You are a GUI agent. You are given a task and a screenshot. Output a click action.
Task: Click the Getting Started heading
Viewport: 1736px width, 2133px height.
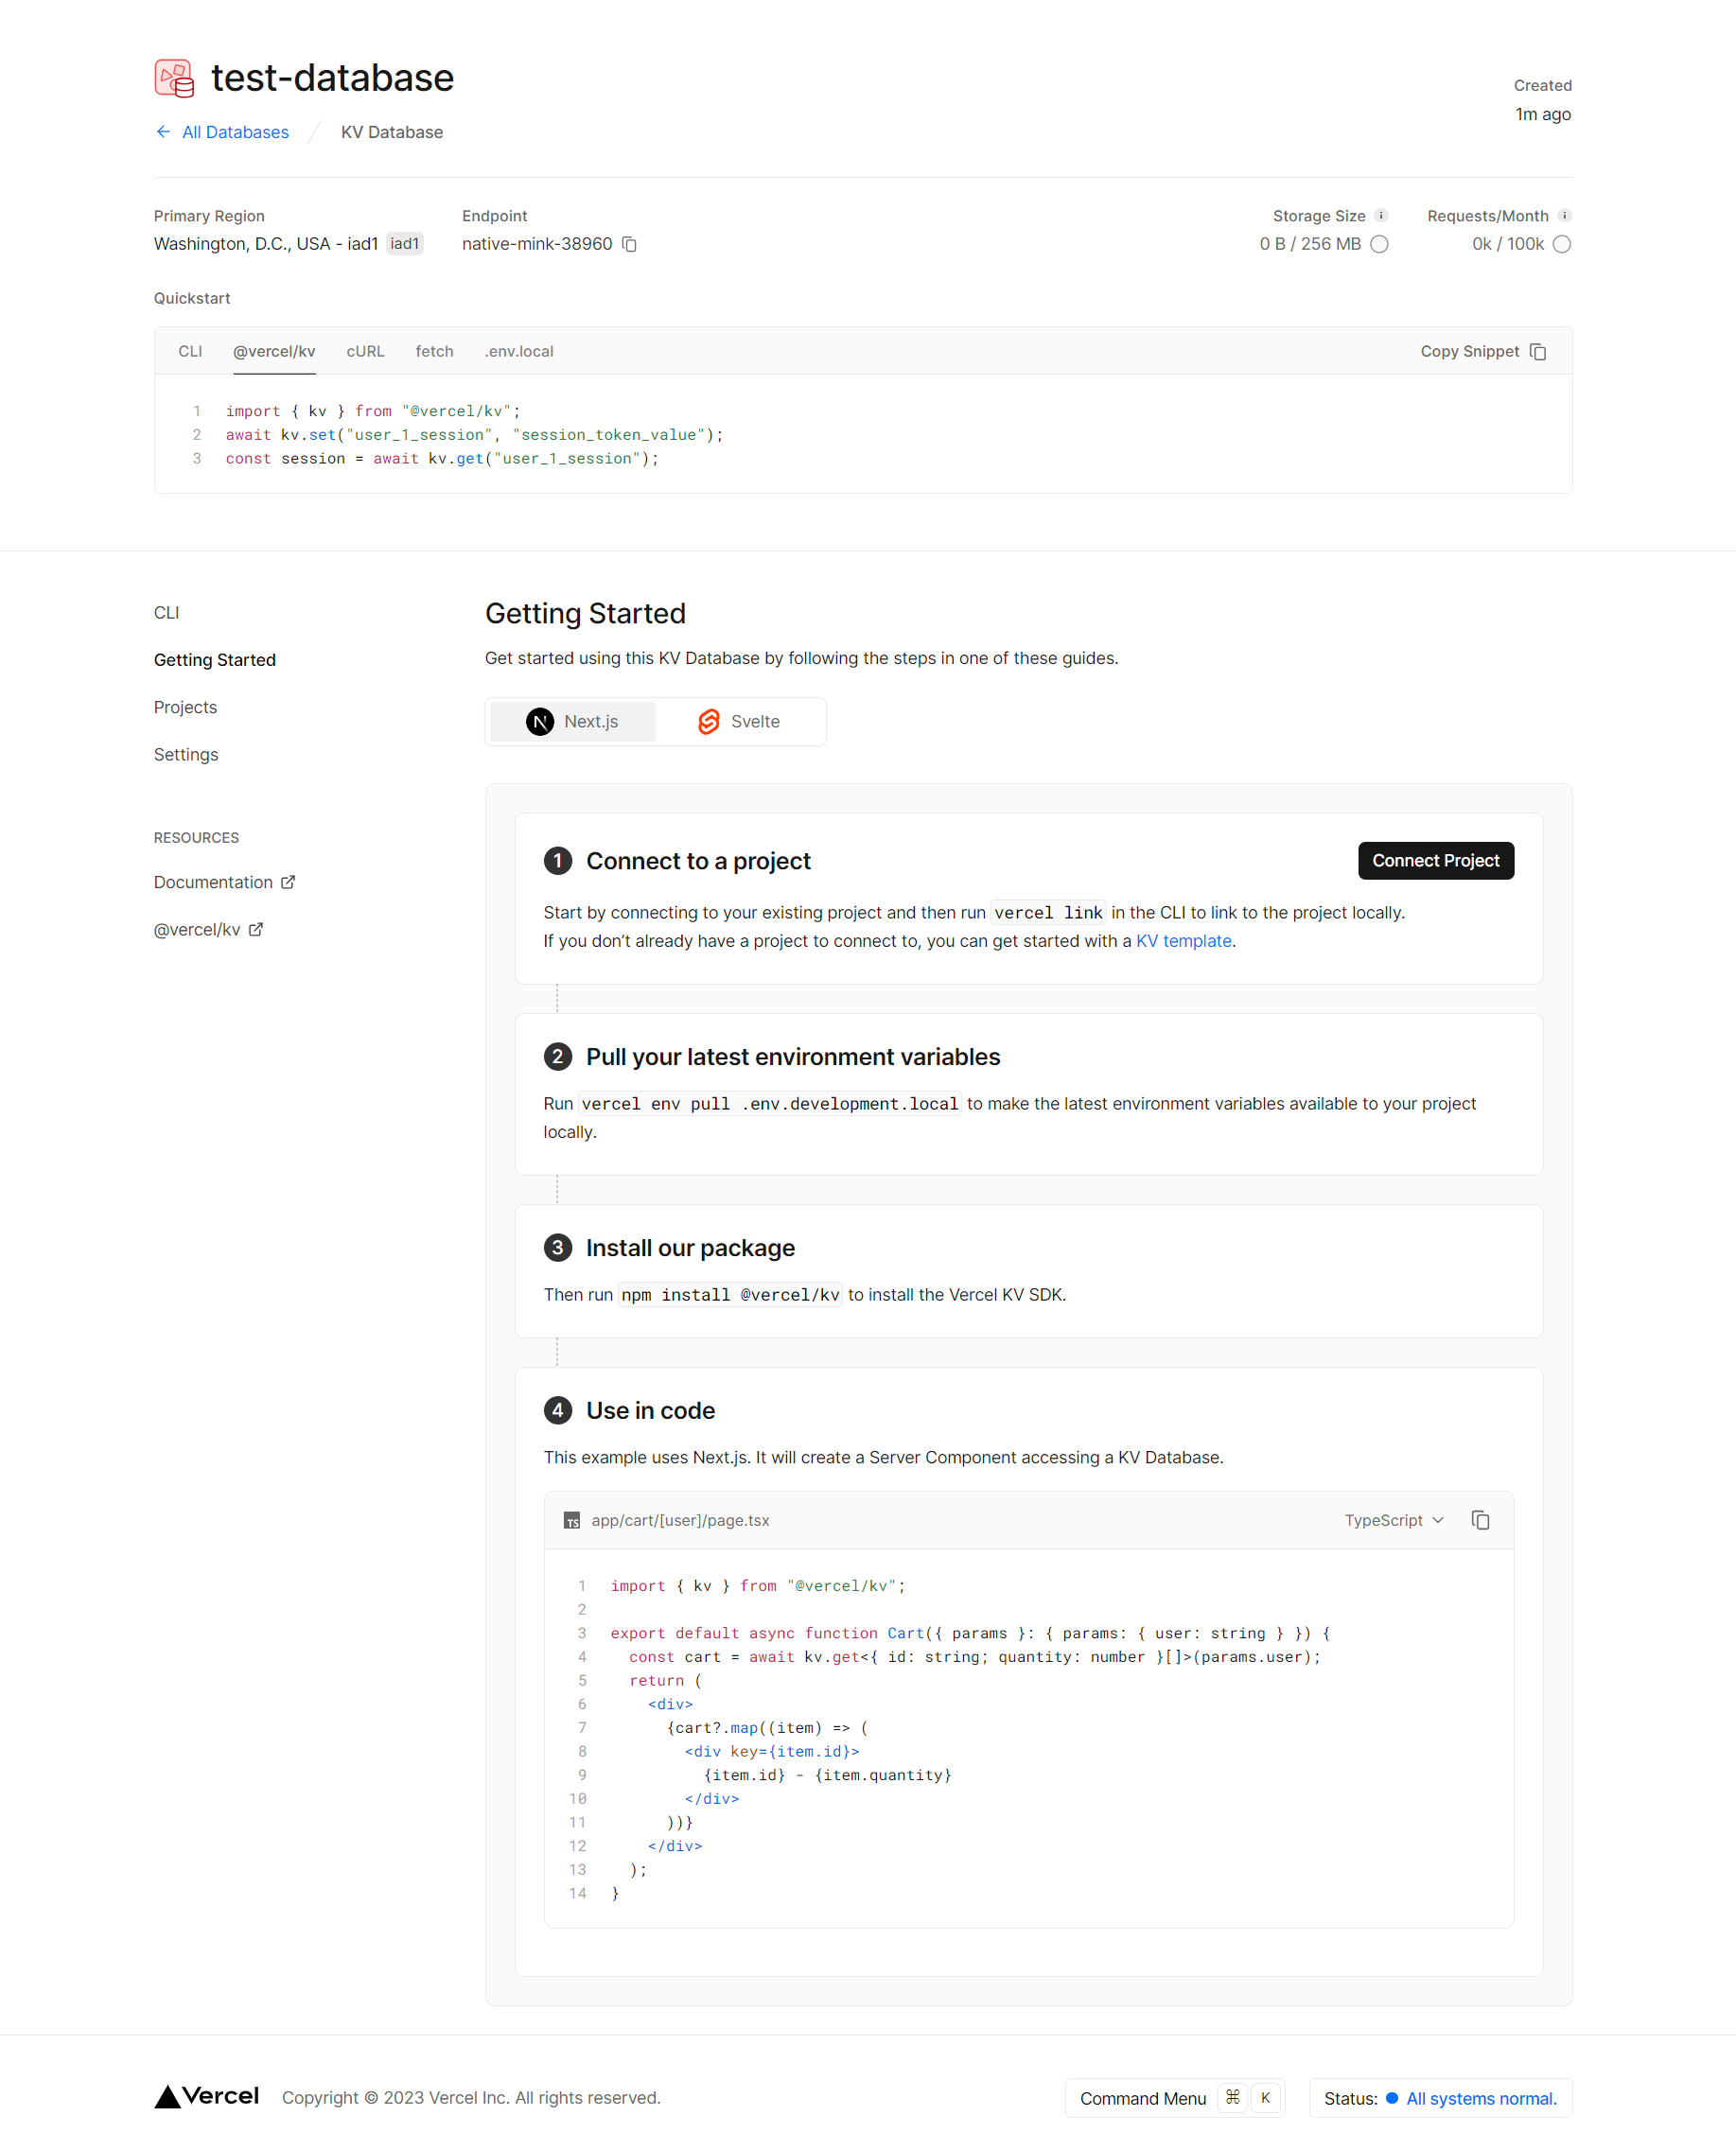pos(585,613)
